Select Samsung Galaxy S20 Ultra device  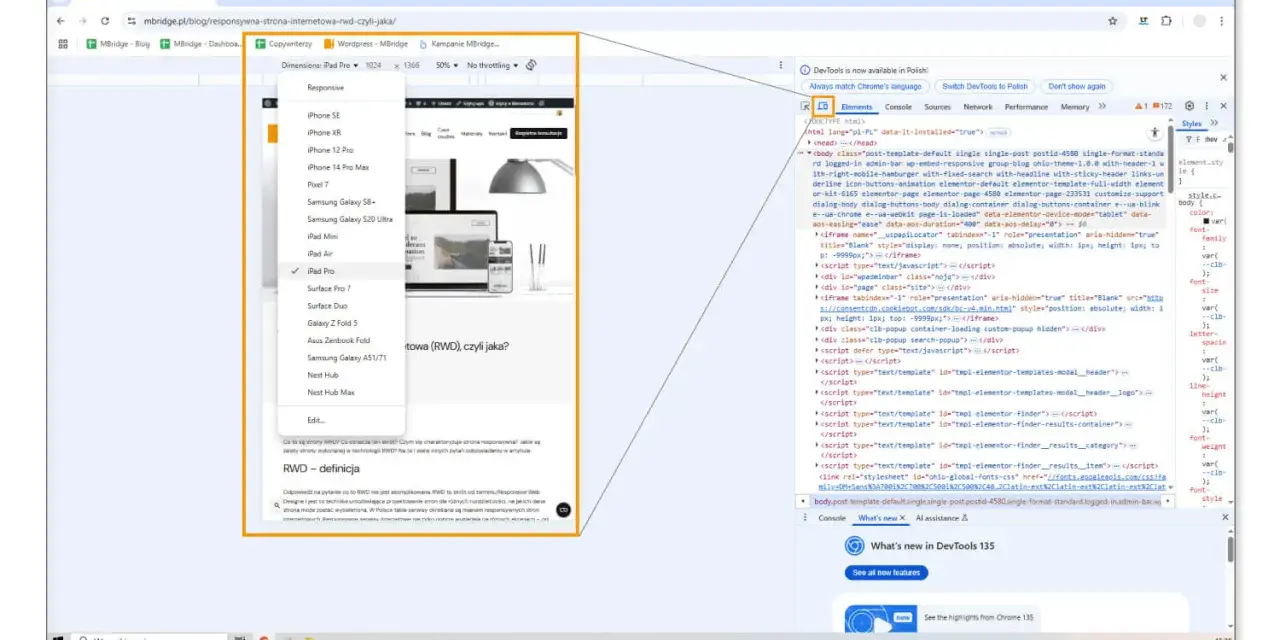341,219
